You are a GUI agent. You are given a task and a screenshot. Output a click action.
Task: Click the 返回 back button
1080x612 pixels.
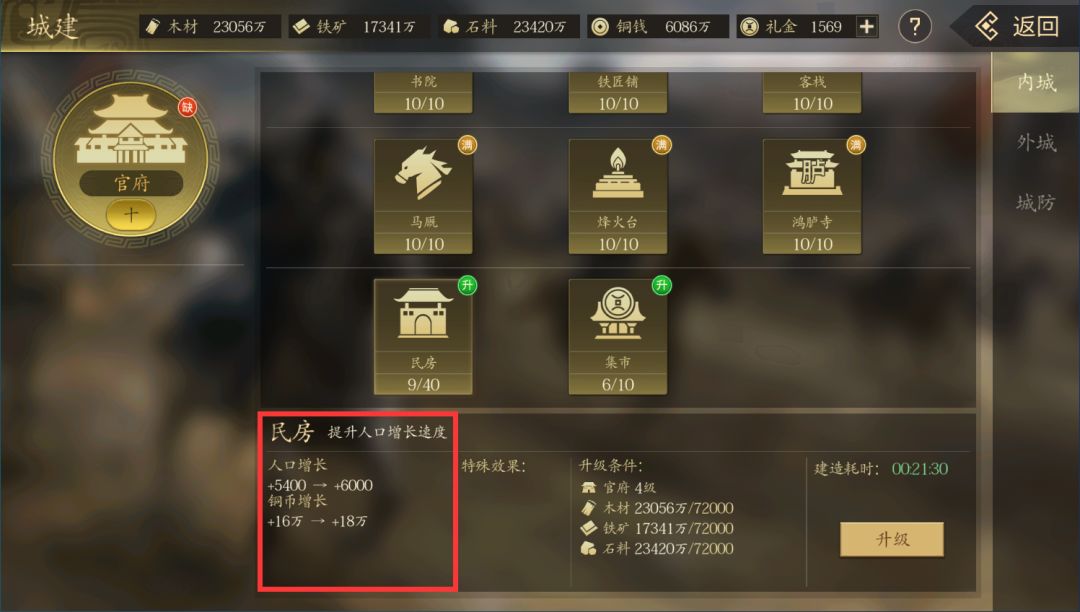pos(1016,27)
